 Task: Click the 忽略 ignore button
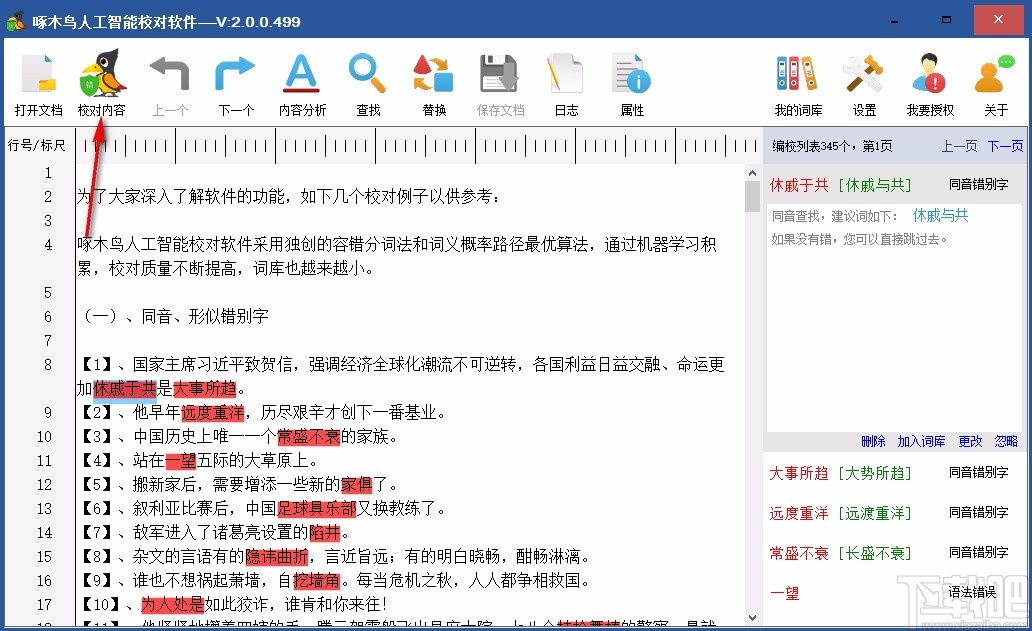coord(1006,440)
